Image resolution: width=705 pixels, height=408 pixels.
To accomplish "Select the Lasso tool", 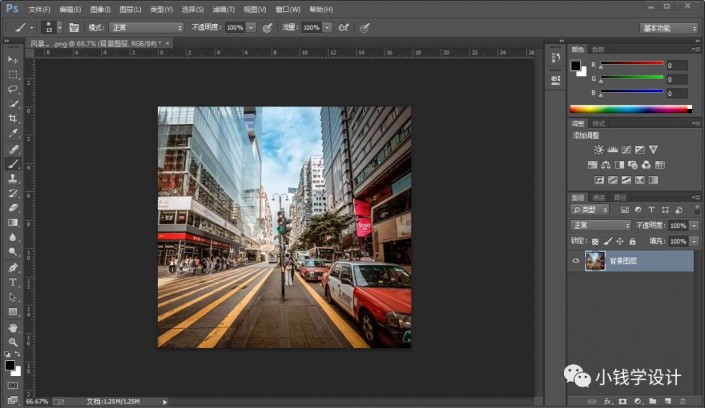I will (13, 89).
